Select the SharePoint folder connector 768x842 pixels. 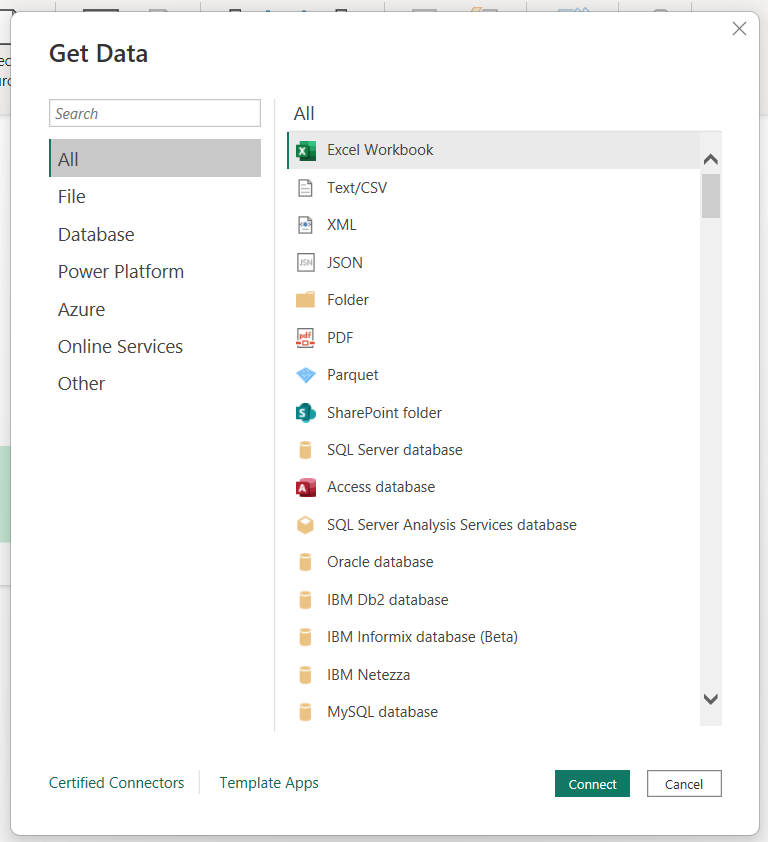(x=383, y=412)
